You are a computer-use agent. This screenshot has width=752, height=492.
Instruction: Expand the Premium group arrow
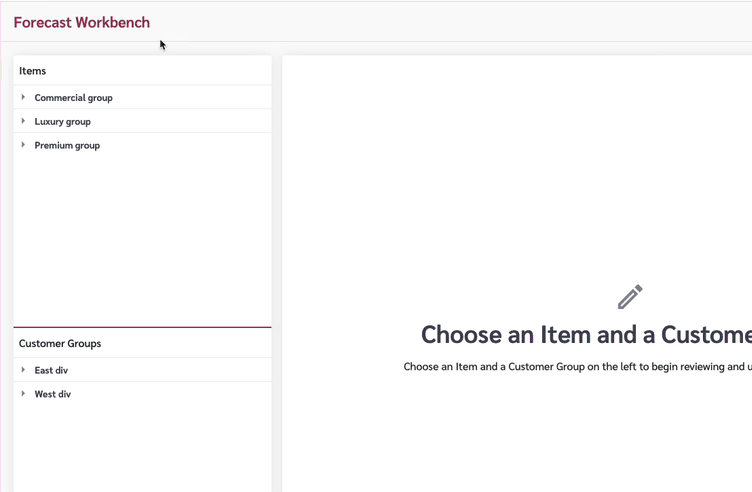tap(23, 145)
